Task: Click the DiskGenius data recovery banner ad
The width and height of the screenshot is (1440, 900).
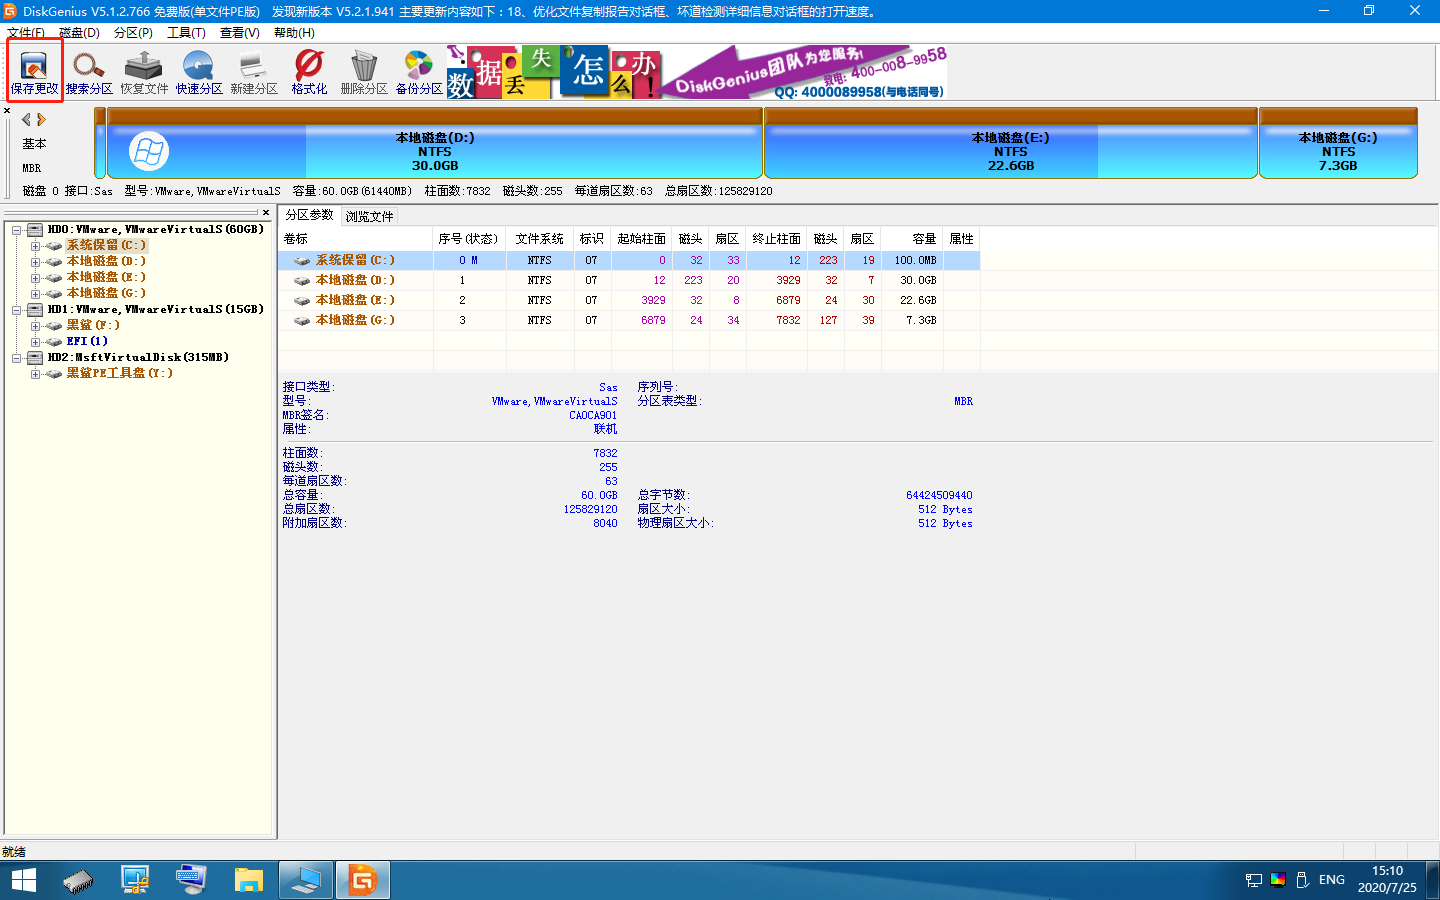Action: 697,72
